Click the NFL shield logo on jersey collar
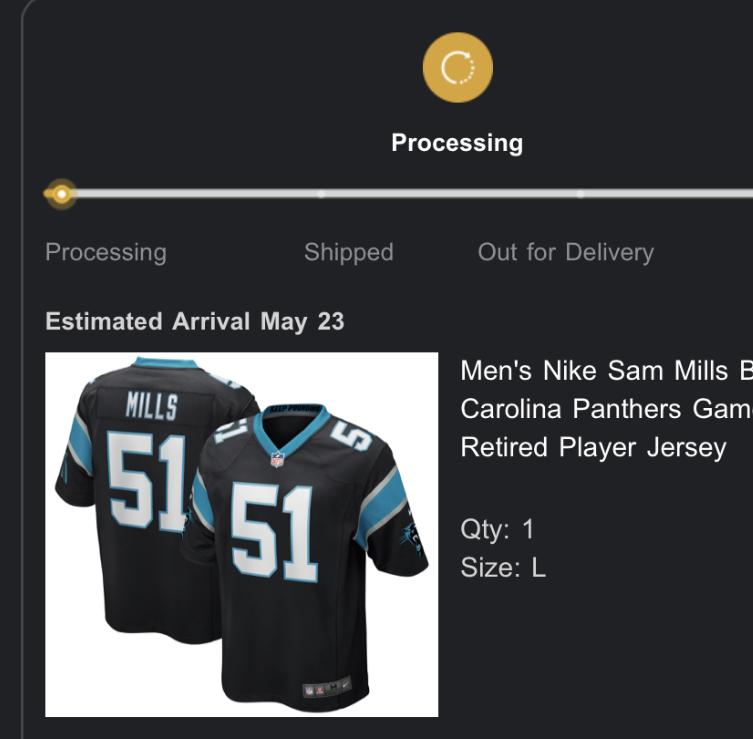753x739 pixels. point(278,460)
